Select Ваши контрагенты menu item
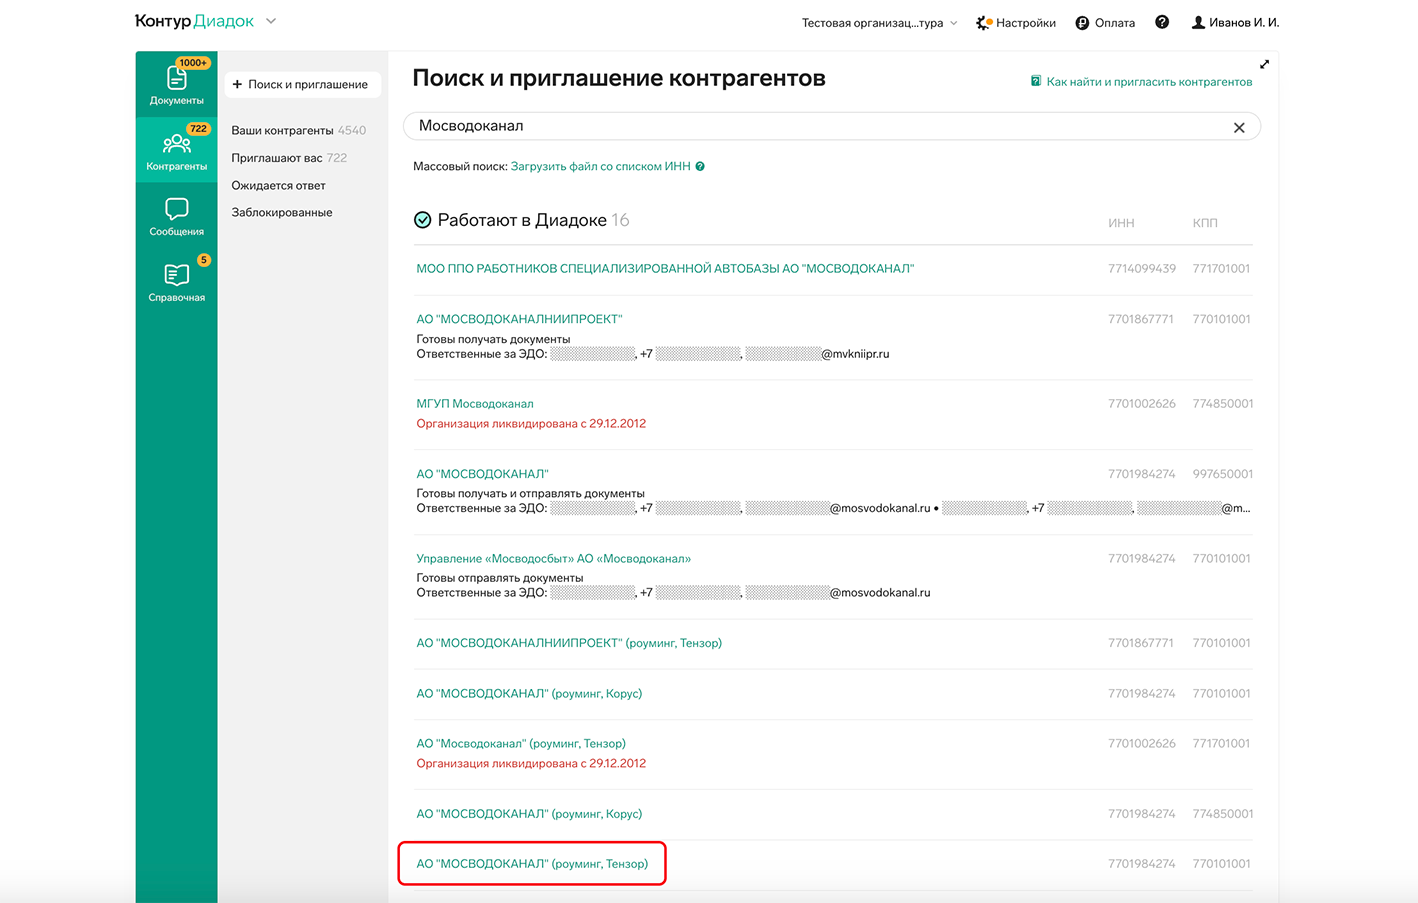 [x=282, y=130]
